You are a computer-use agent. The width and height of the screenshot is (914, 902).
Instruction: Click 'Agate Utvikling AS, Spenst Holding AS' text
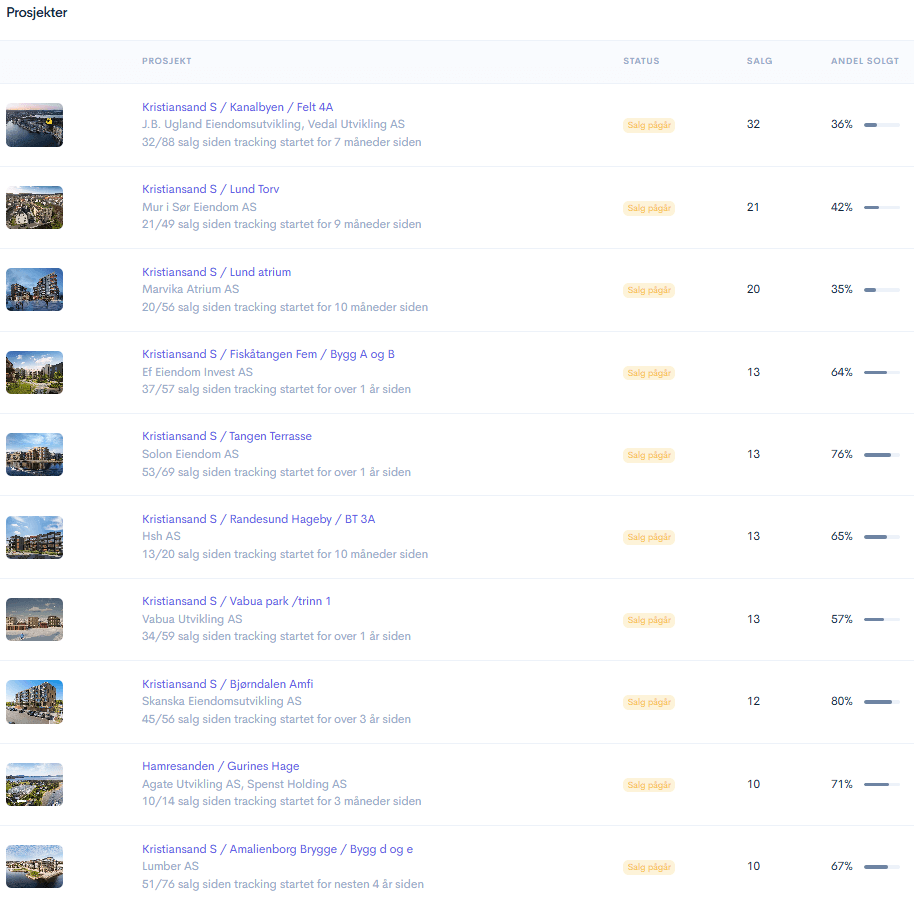pyautogui.click(x=244, y=784)
